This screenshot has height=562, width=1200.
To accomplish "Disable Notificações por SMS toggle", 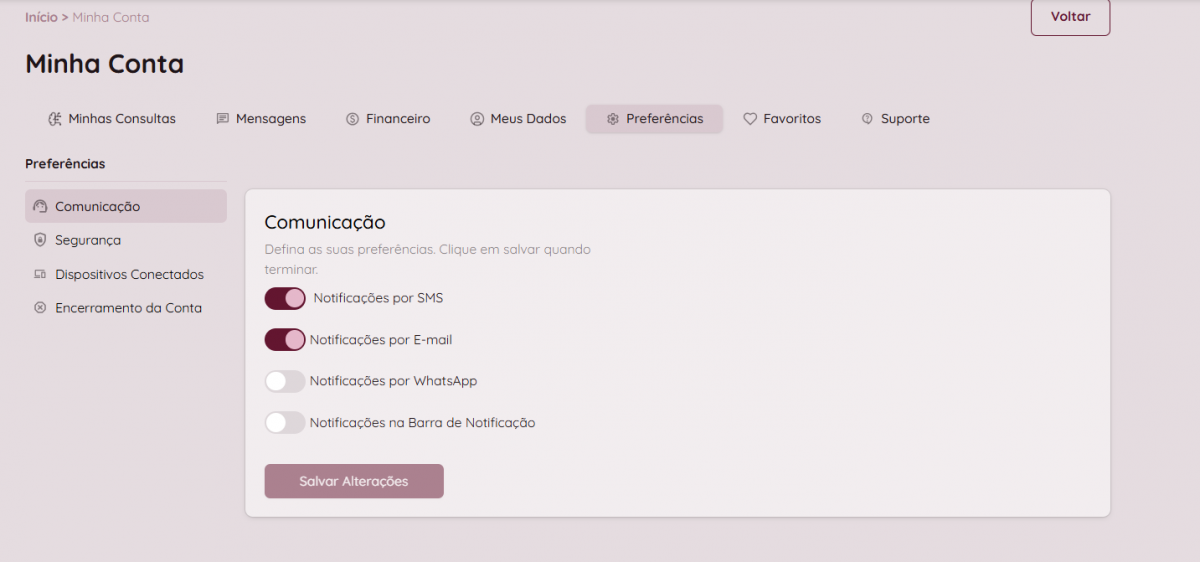I will click(x=285, y=298).
